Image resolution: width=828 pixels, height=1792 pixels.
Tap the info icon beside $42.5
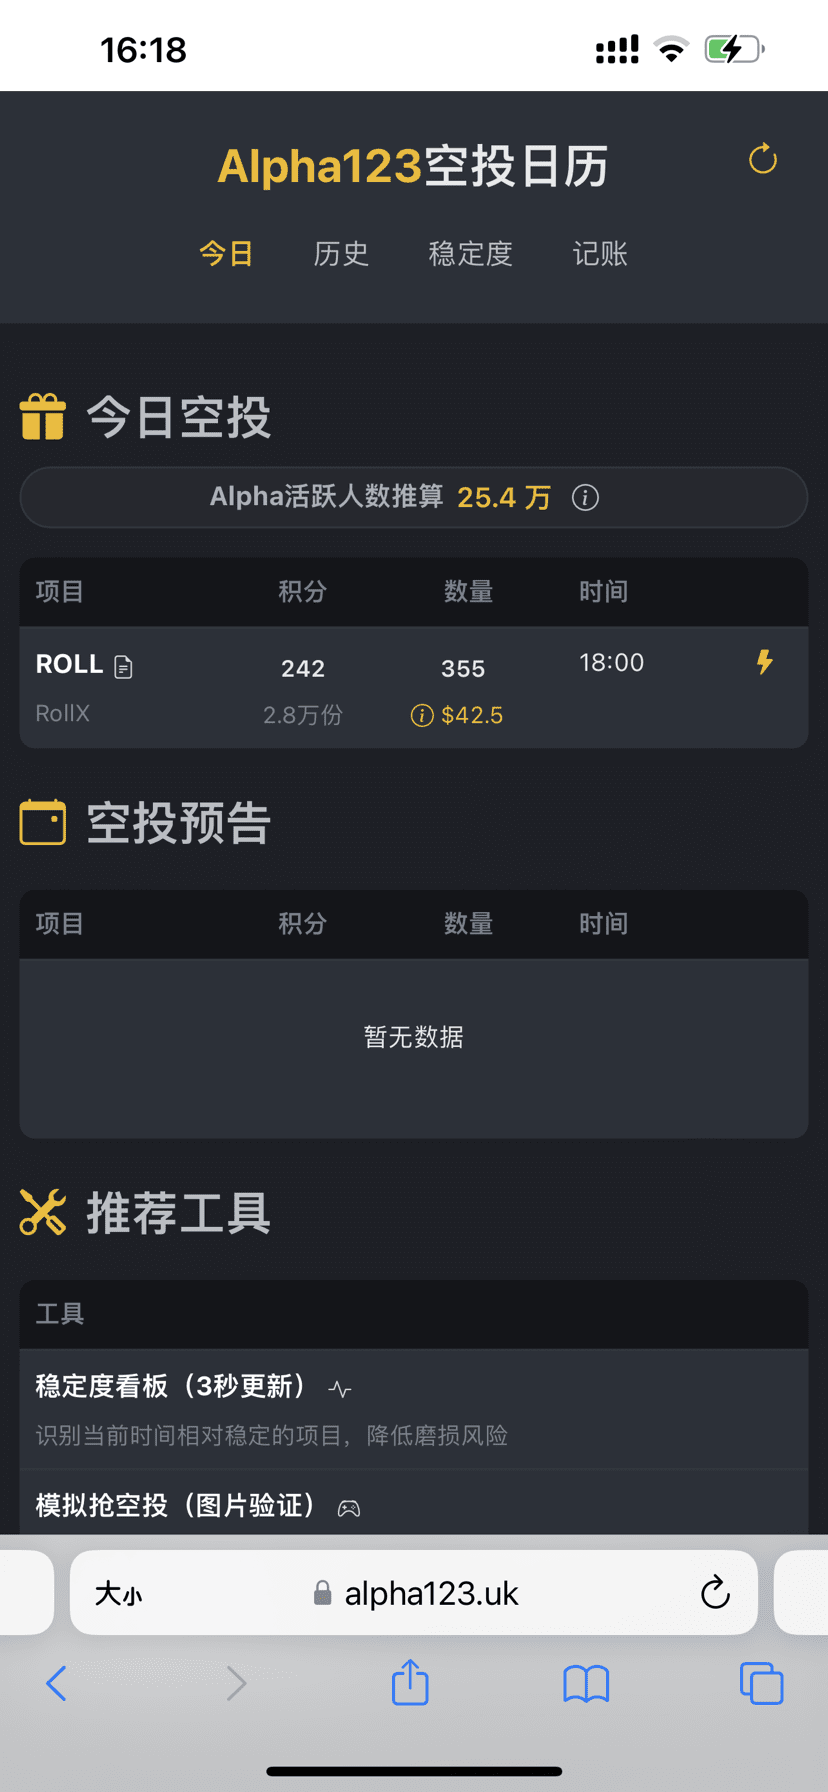(x=422, y=715)
